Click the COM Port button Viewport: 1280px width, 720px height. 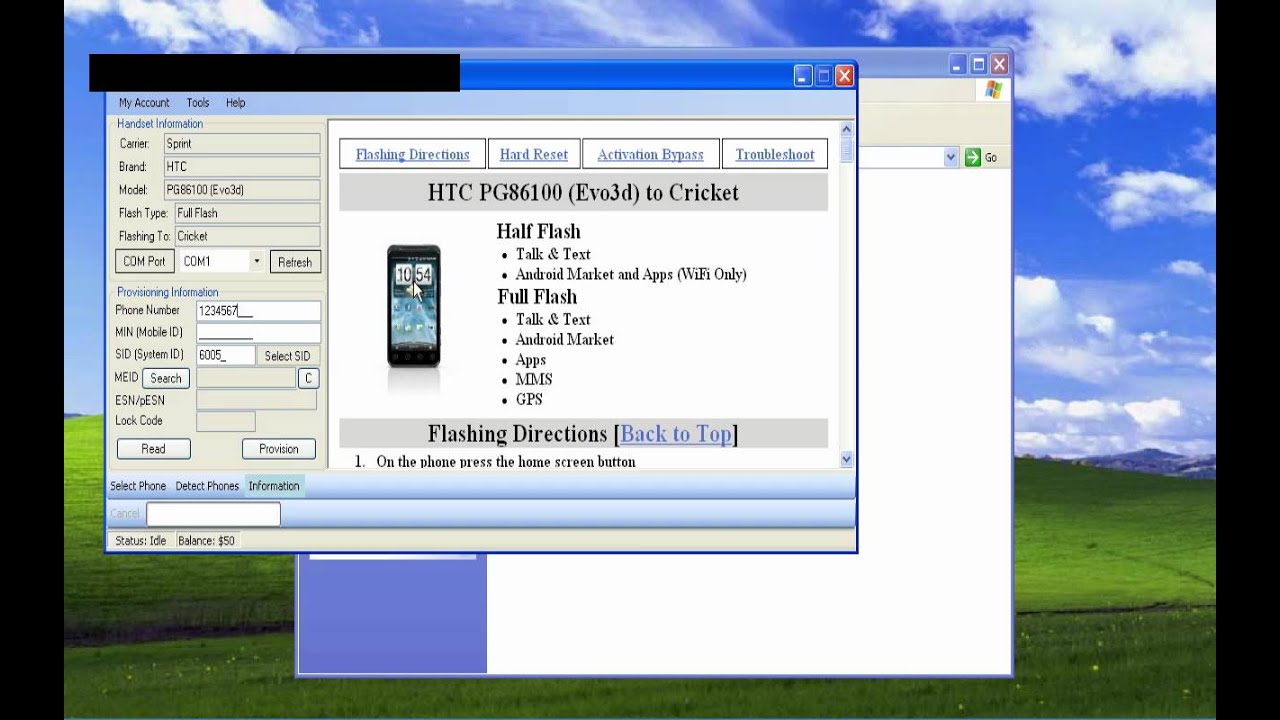click(144, 262)
